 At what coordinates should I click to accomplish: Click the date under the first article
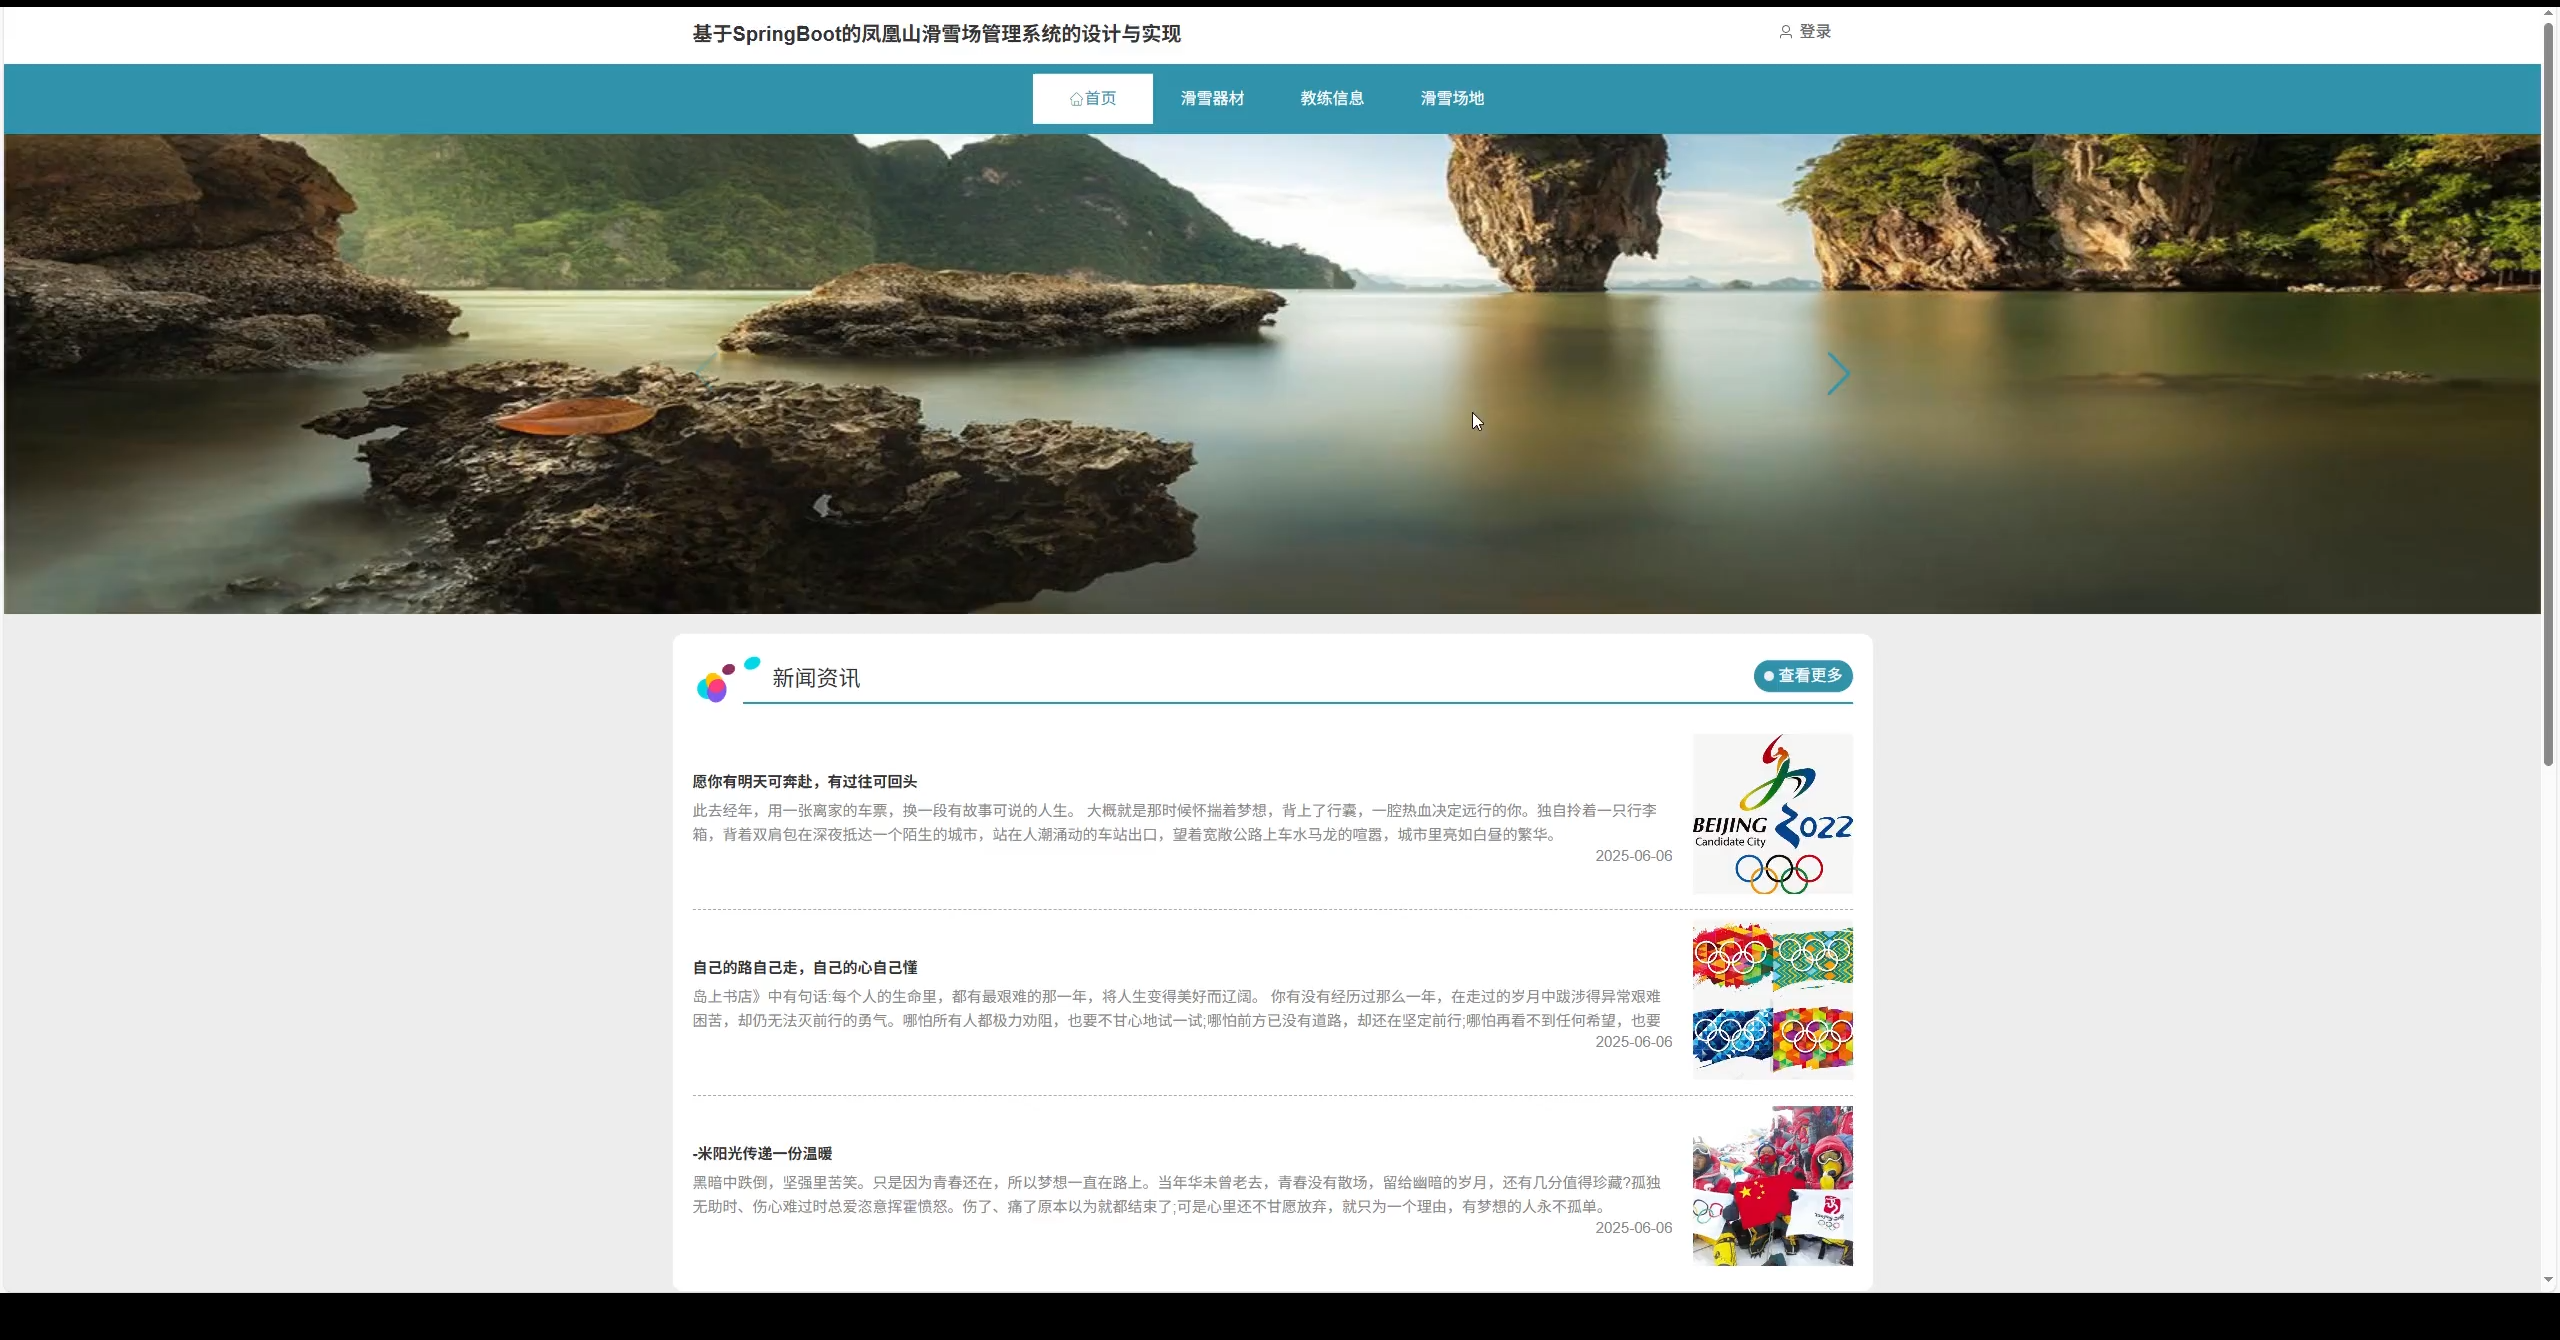1634,856
